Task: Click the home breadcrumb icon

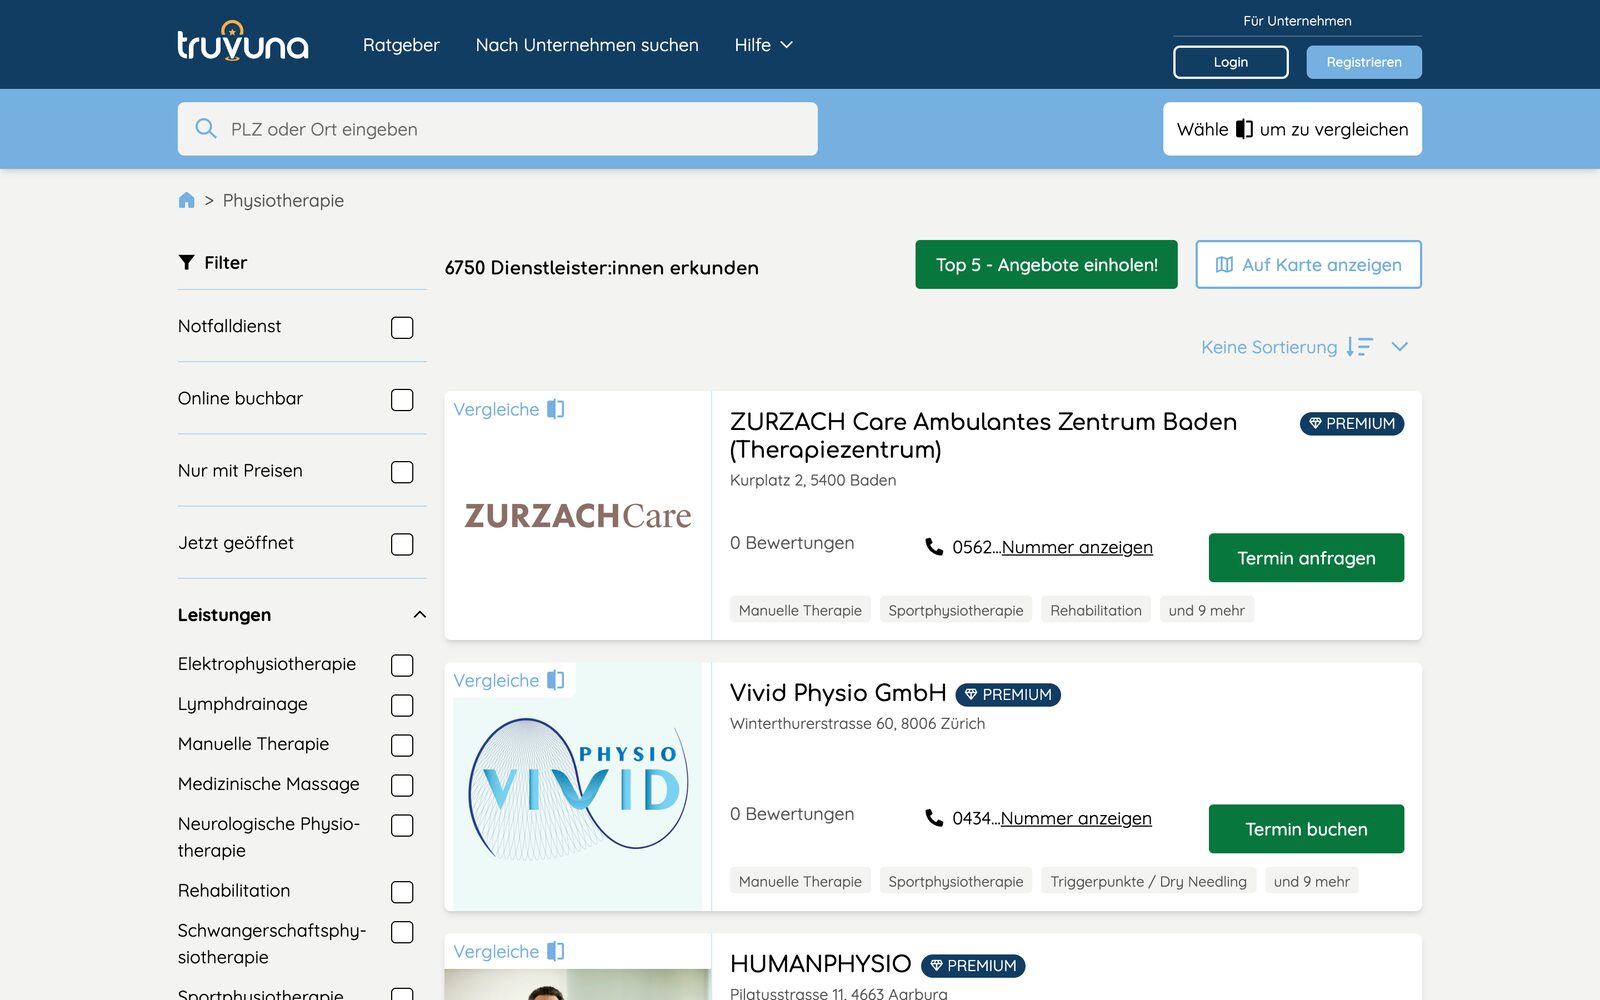Action: click(186, 200)
